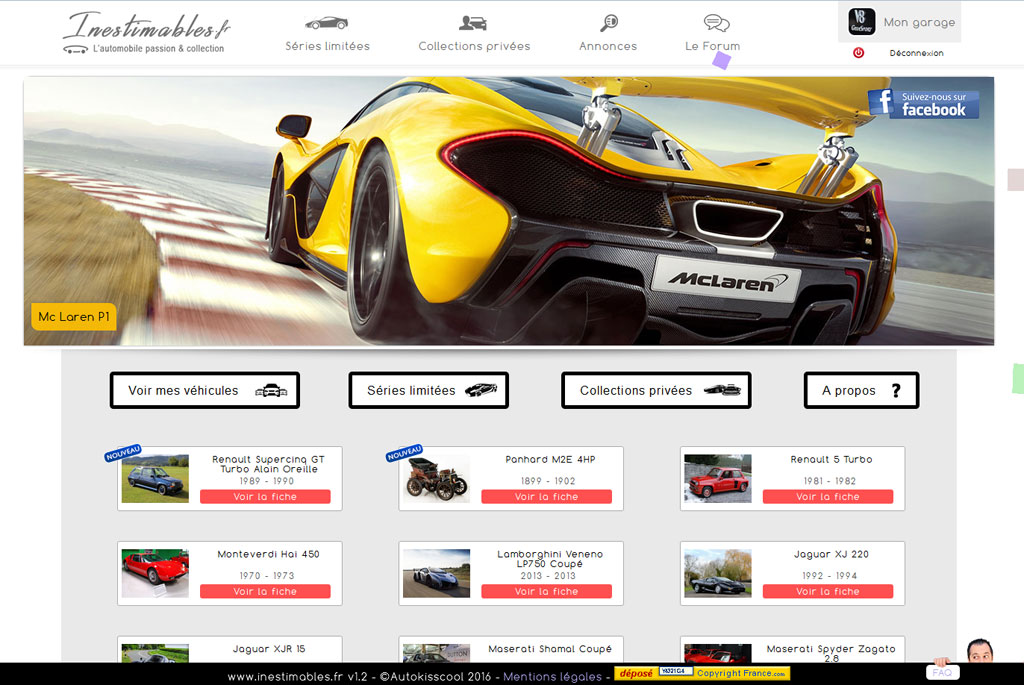Click the boxed Collections privées button
Viewport: 1024px width, 685px height.
656,390
